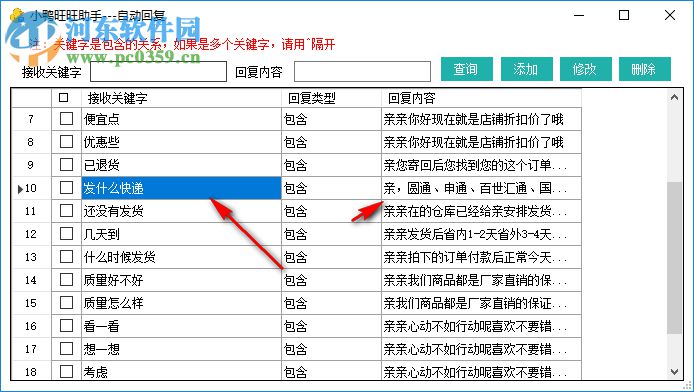694x392 pixels.
Task: Sort by 回复类型 column header
Action: click(x=332, y=98)
